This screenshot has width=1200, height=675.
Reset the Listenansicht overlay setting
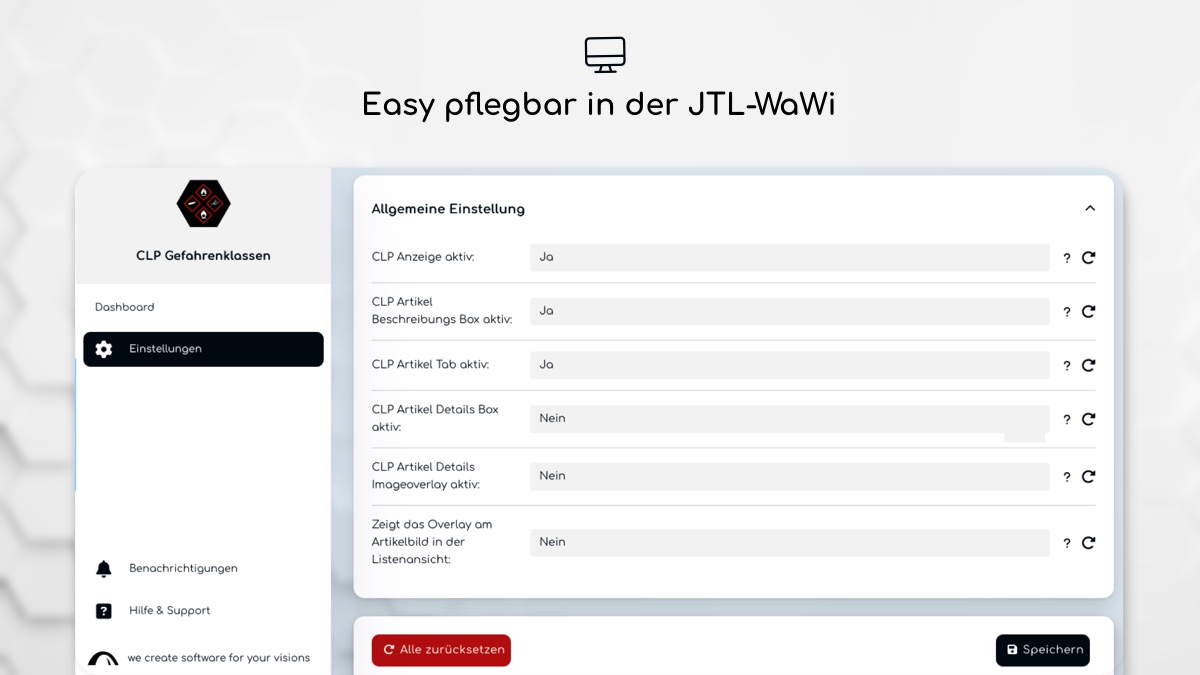click(x=1088, y=543)
